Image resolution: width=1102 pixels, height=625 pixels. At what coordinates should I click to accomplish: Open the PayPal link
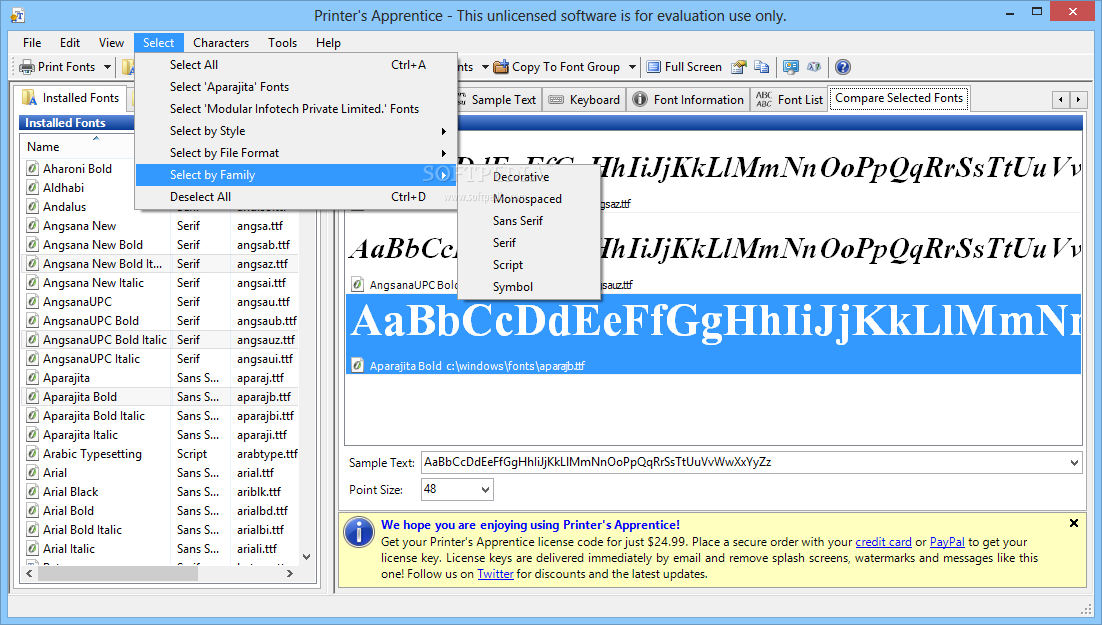pos(947,542)
